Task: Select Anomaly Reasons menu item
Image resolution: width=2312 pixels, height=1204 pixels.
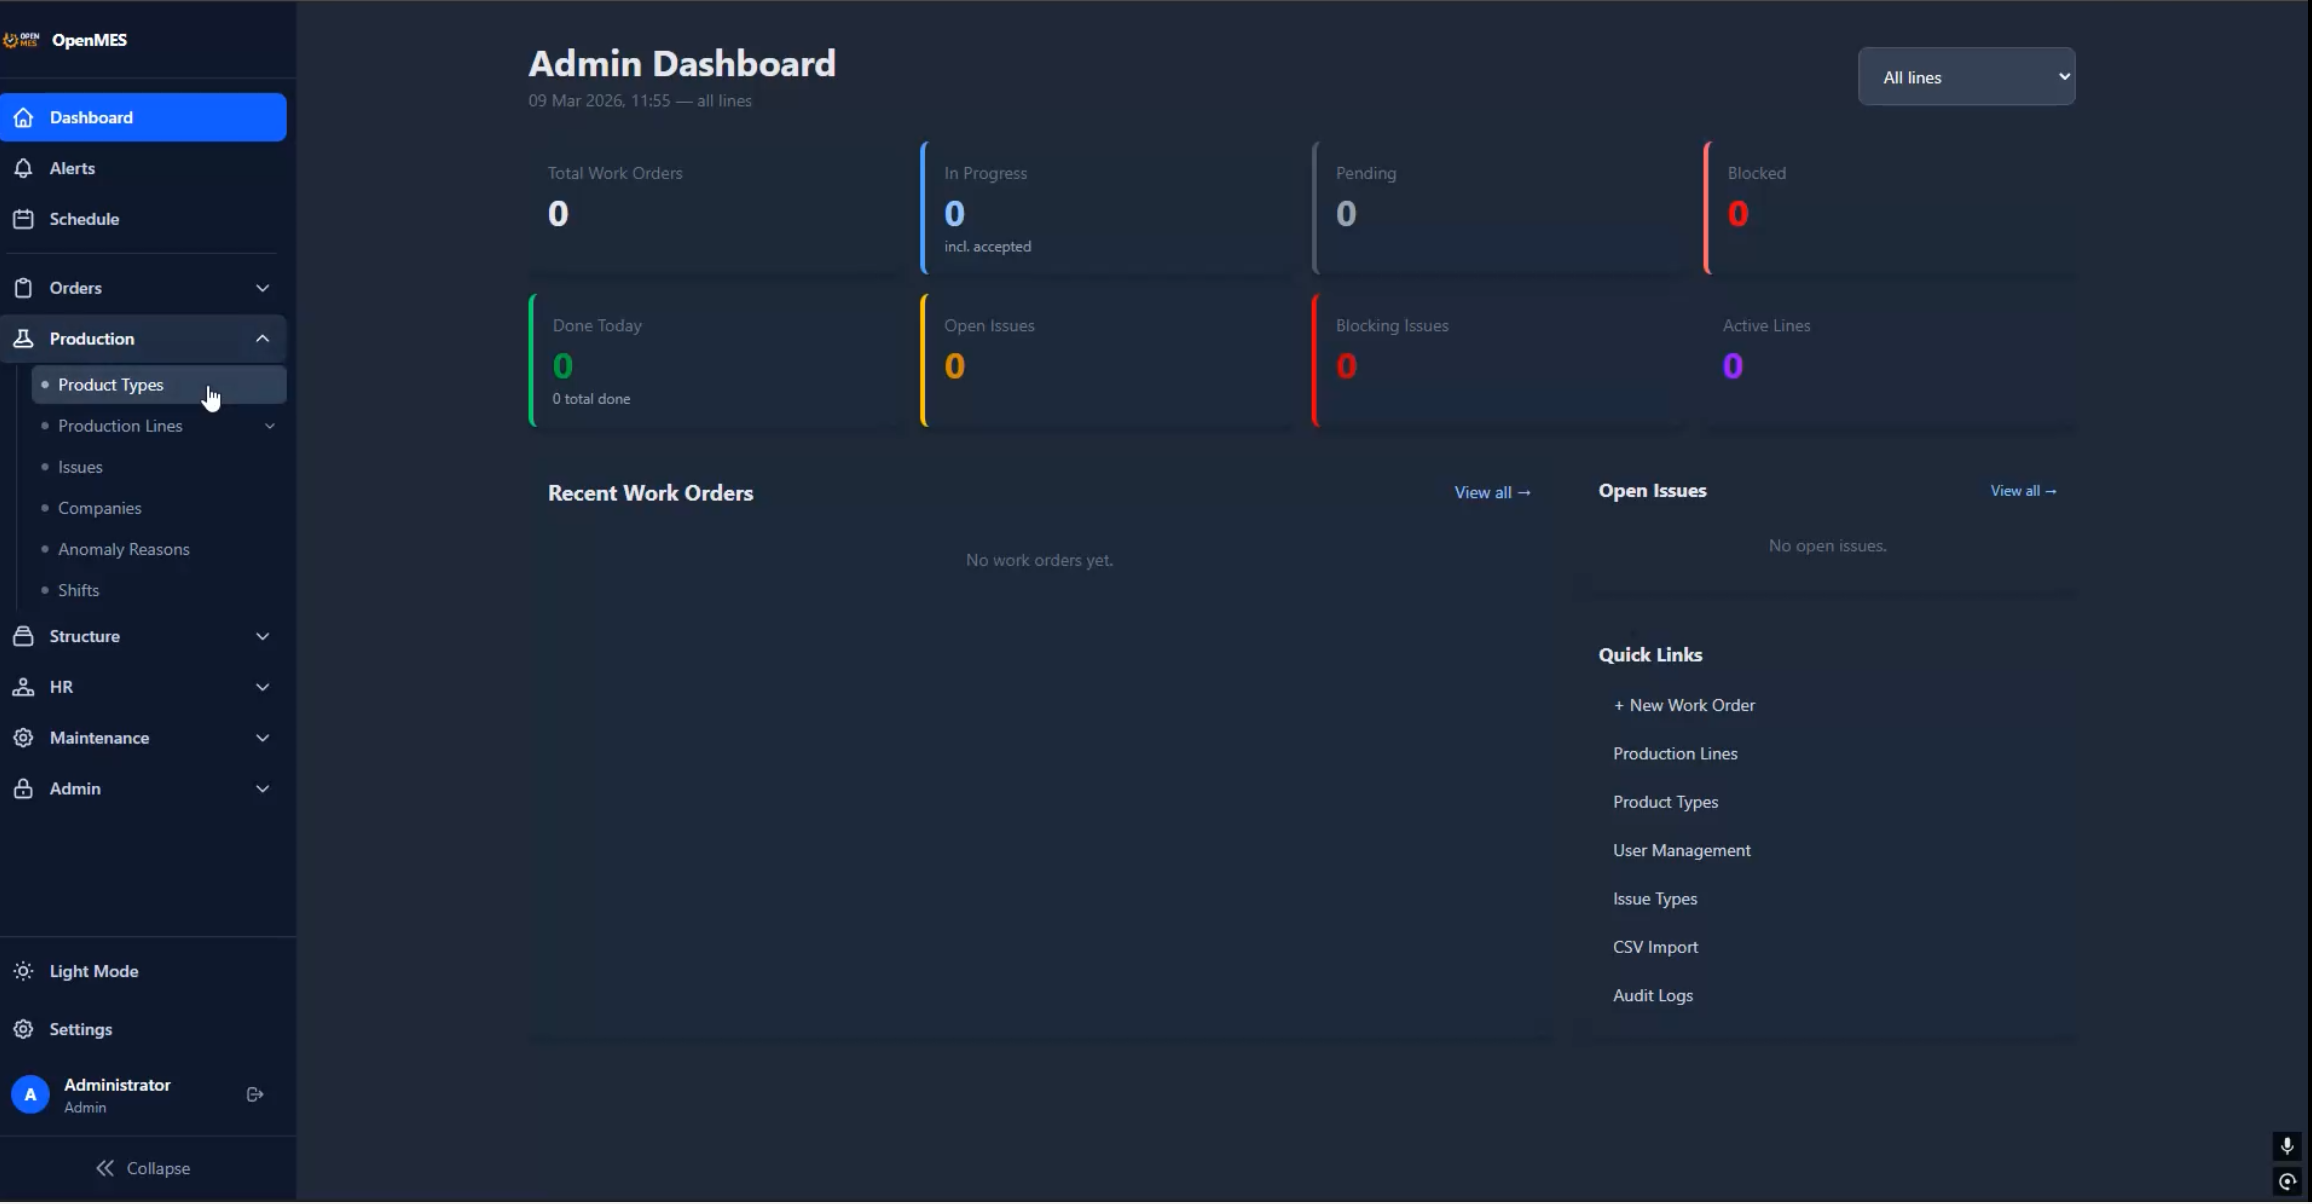Action: (123, 549)
